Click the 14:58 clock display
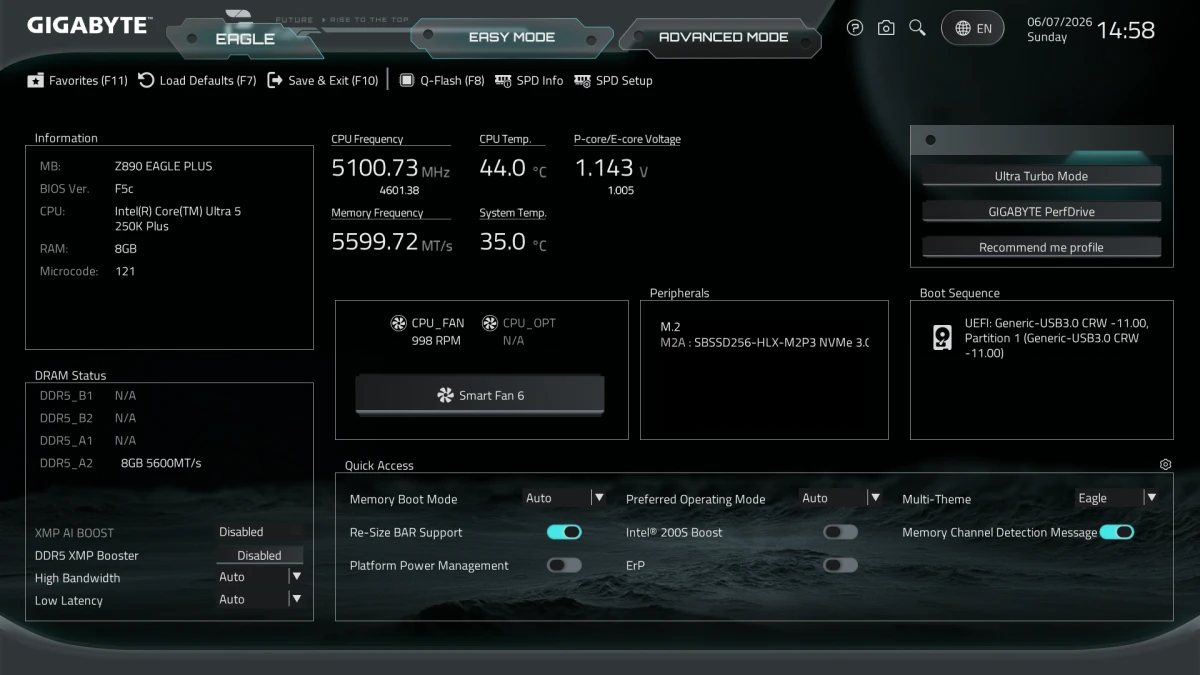Image resolution: width=1200 pixels, height=675 pixels. pyautogui.click(x=1126, y=30)
